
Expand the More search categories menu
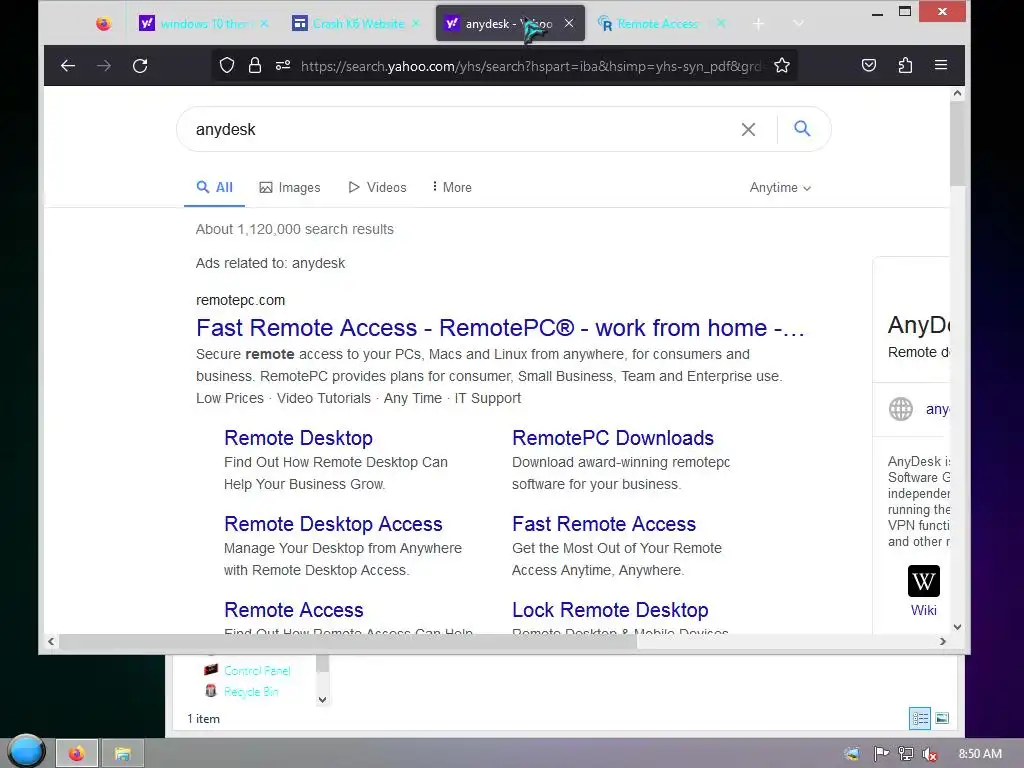451,187
